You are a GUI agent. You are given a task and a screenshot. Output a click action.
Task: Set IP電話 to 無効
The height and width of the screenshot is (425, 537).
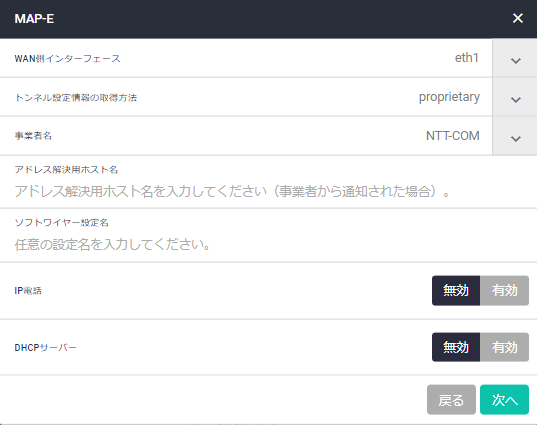click(456, 290)
